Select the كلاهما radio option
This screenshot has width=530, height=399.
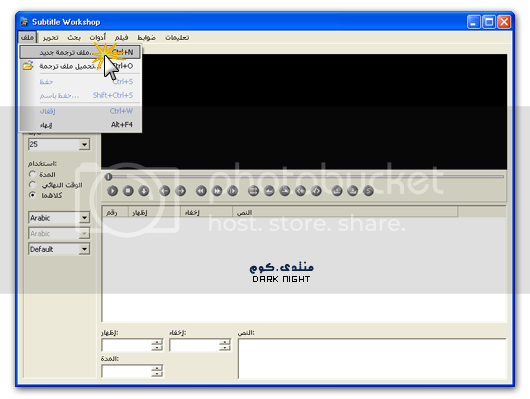coord(32,195)
